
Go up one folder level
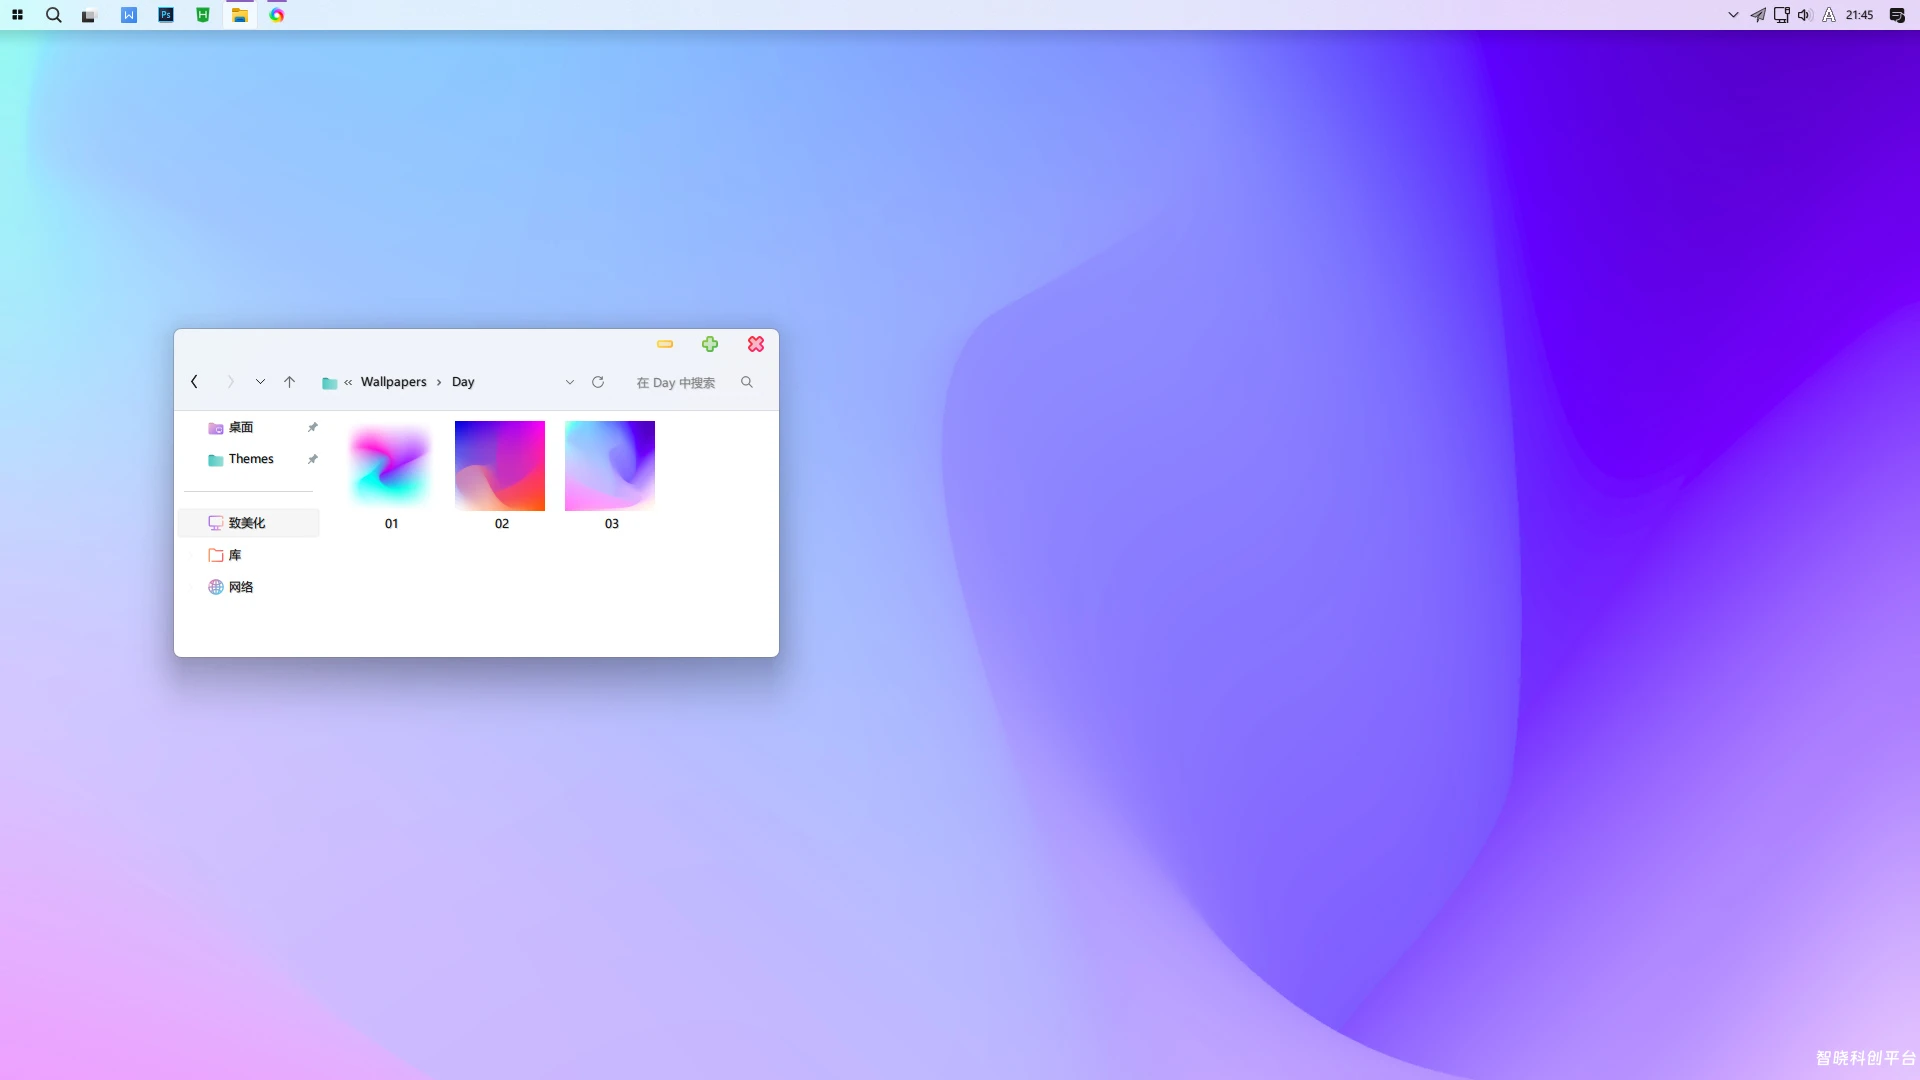(x=290, y=382)
